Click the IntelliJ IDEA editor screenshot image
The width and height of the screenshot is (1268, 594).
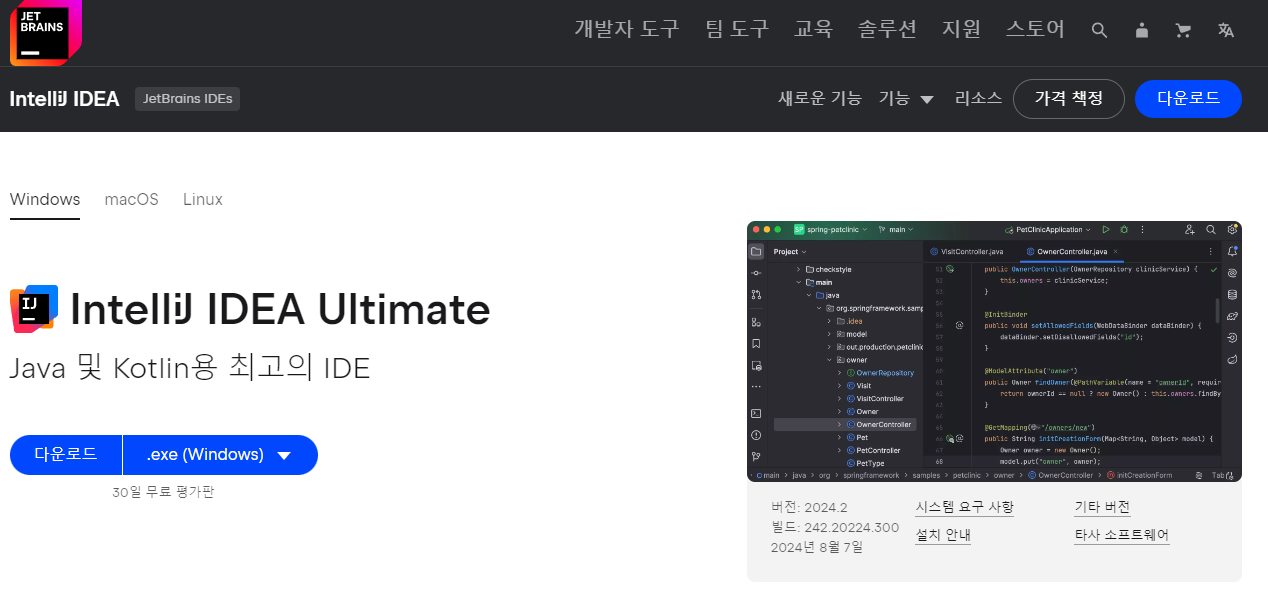[994, 351]
